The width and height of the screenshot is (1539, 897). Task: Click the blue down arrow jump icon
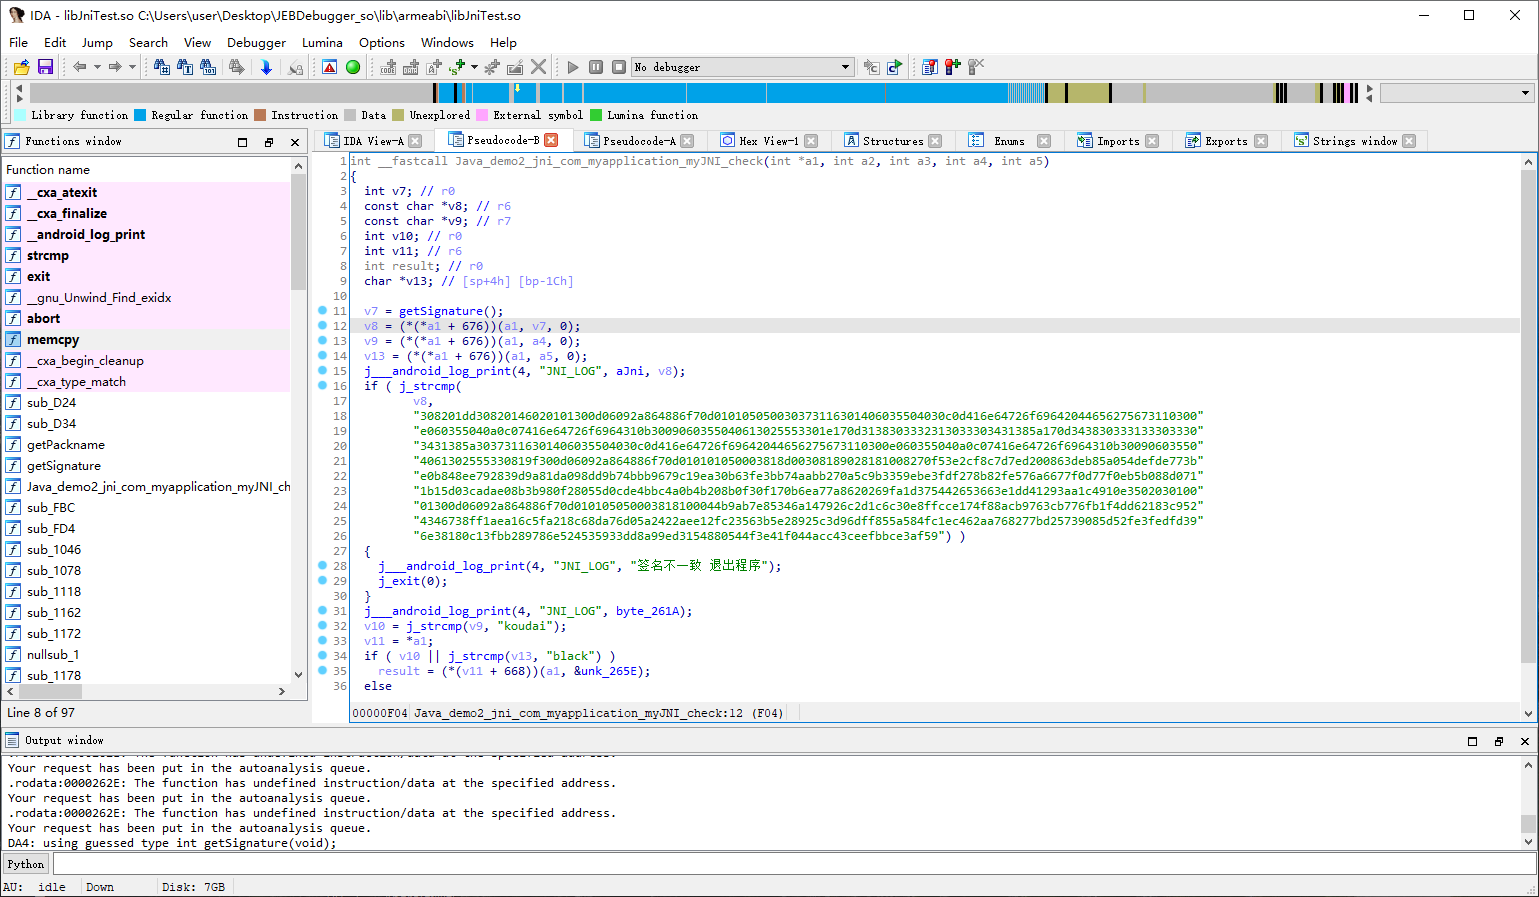coord(266,67)
